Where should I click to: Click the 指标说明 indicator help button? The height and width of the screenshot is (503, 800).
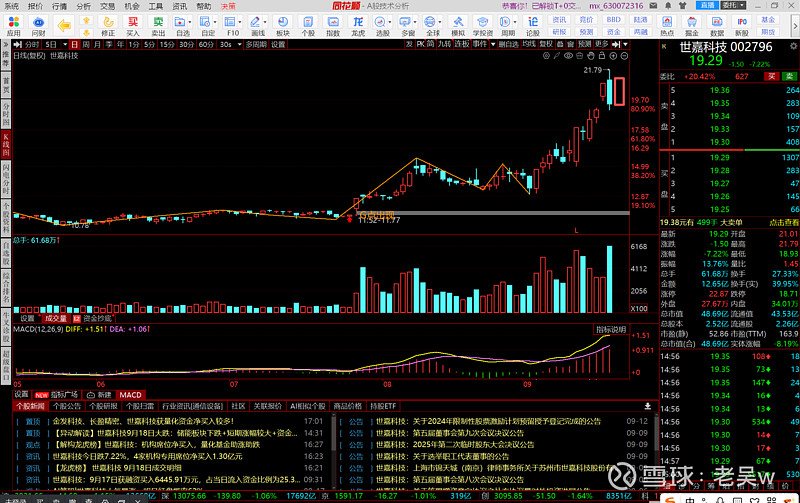611,330
